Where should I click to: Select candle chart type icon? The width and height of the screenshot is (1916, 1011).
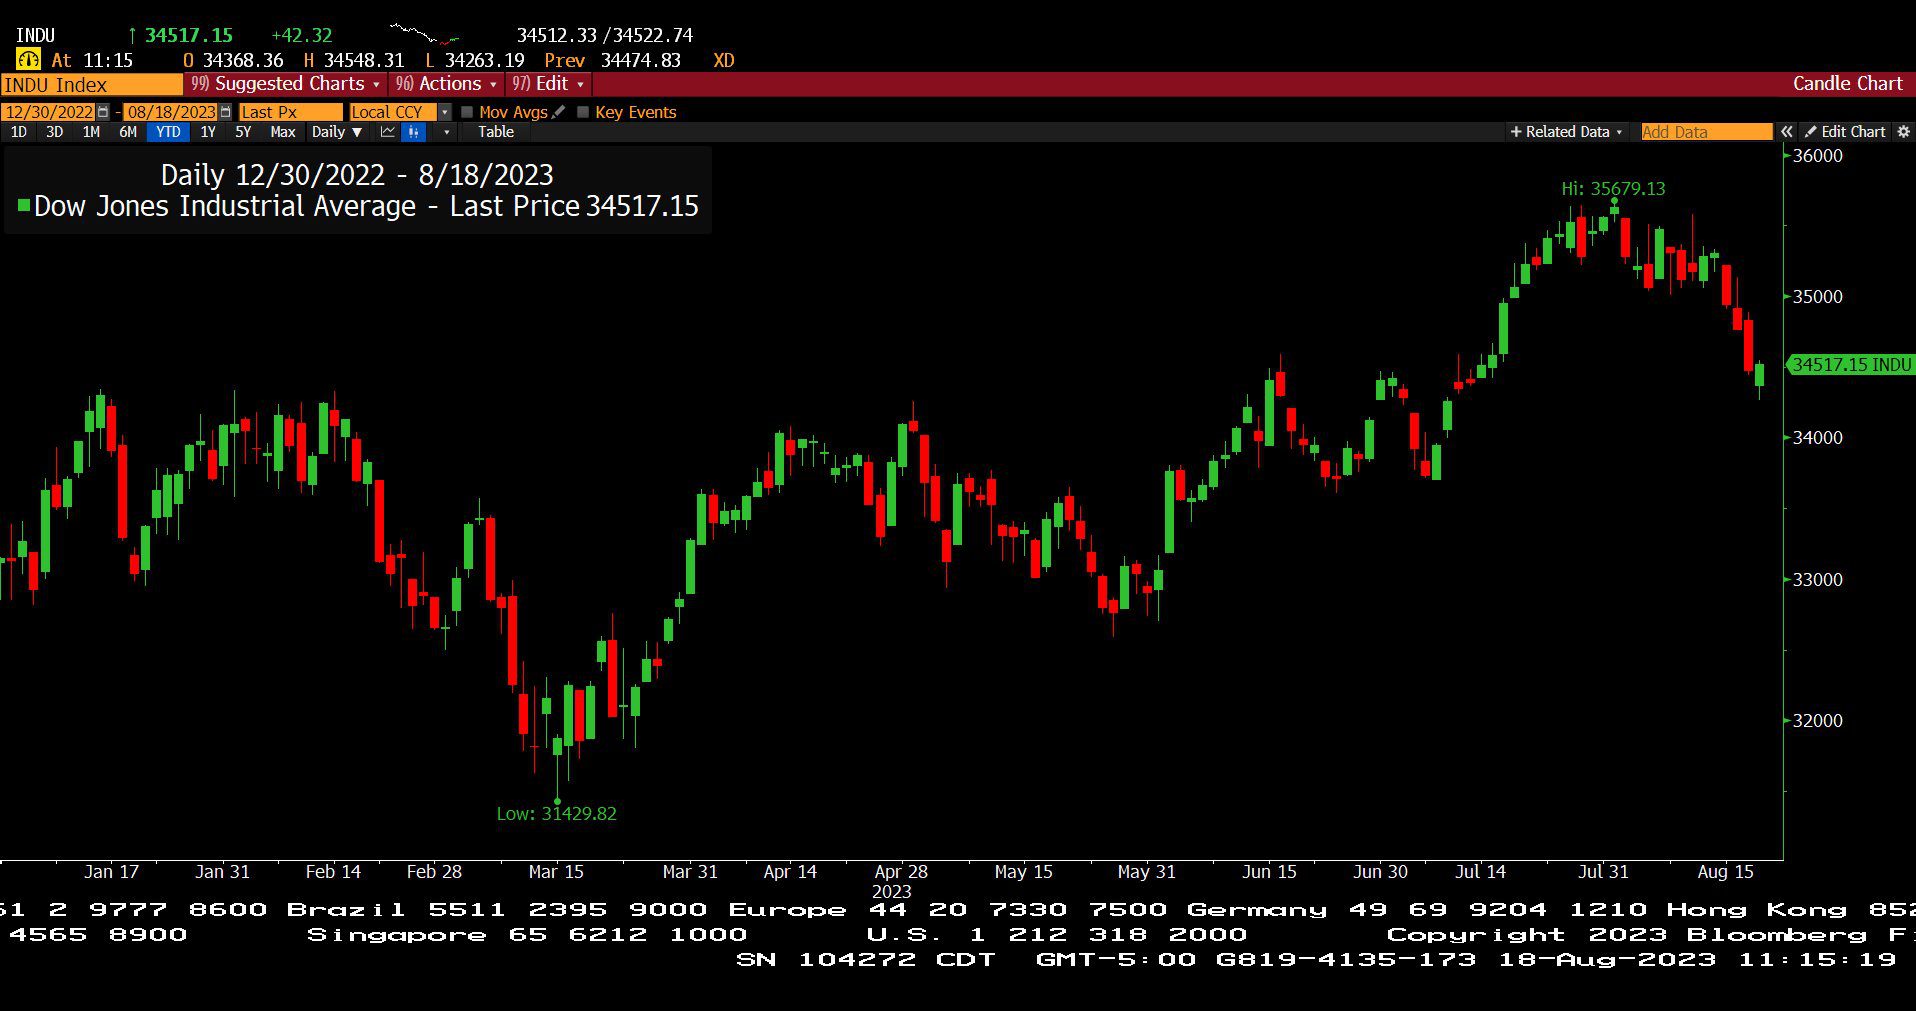413,132
